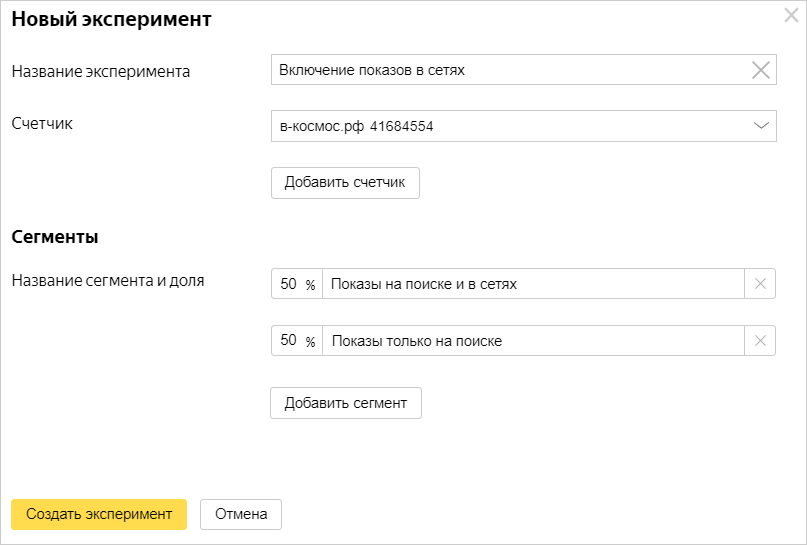Screen dimensions: 807x545
Task: Add a new segment with Добавить сегмент
Action: tap(346, 403)
